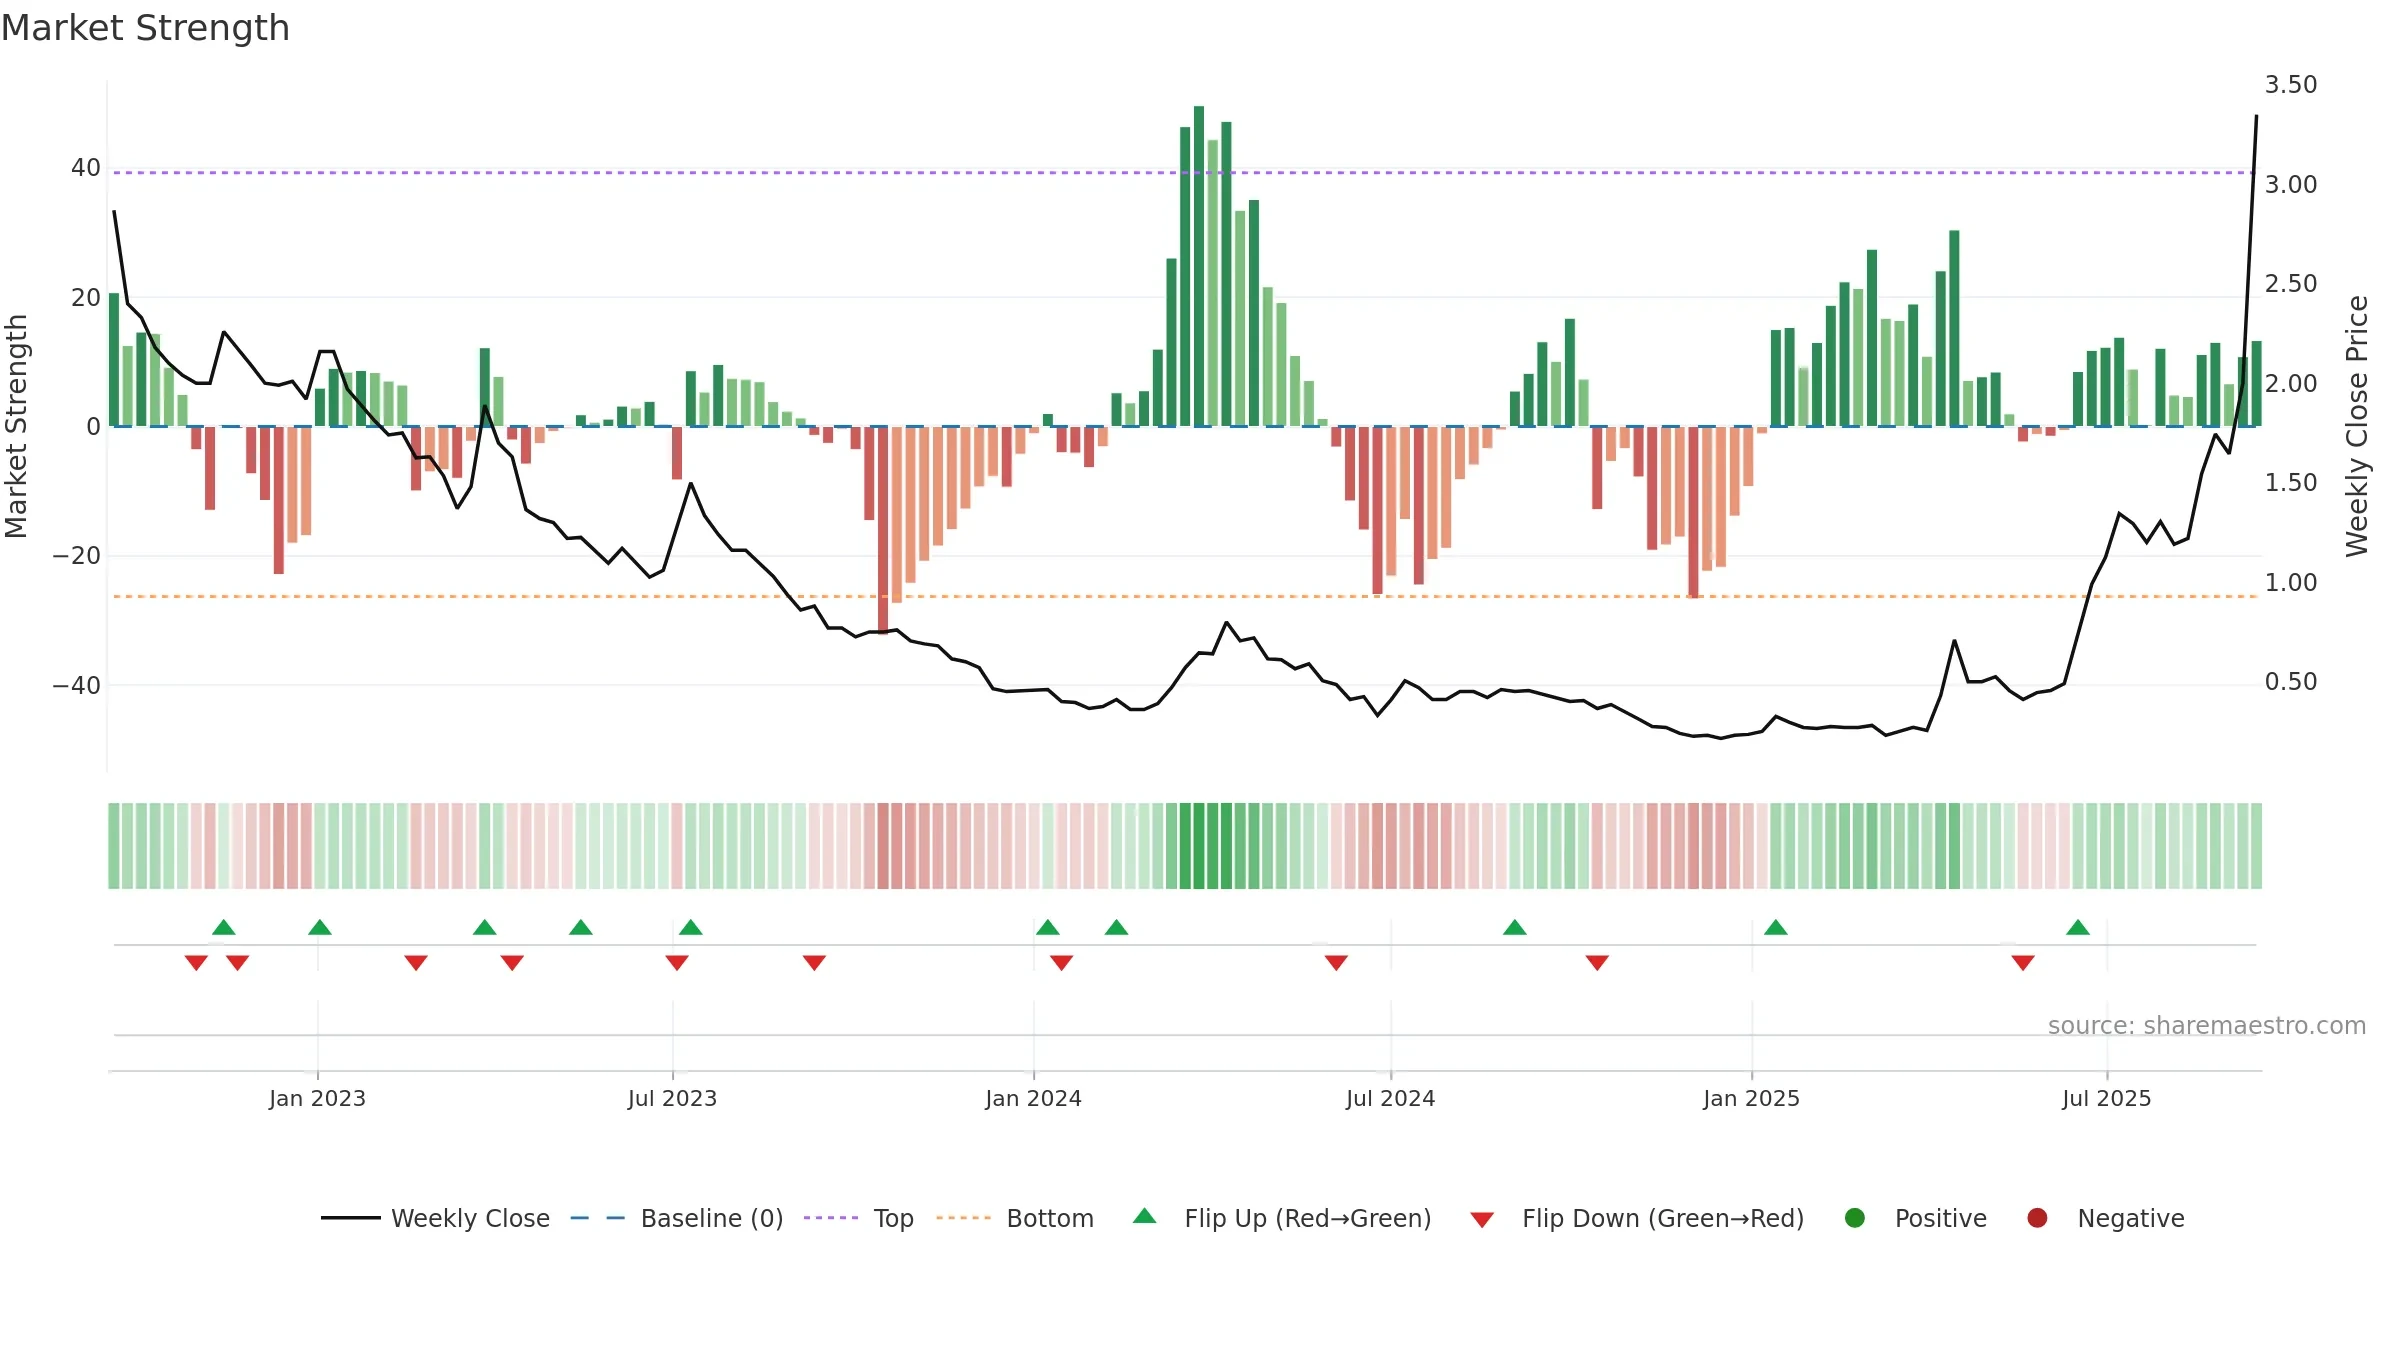Click the orange dotted Bottom threshold line
2400x1350 pixels.
coord(1185,596)
